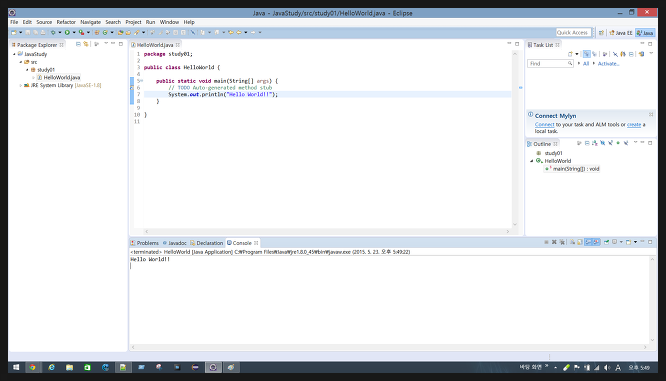Open the New file dropdown arrow
This screenshot has width=666, height=381.
click(x=21, y=32)
